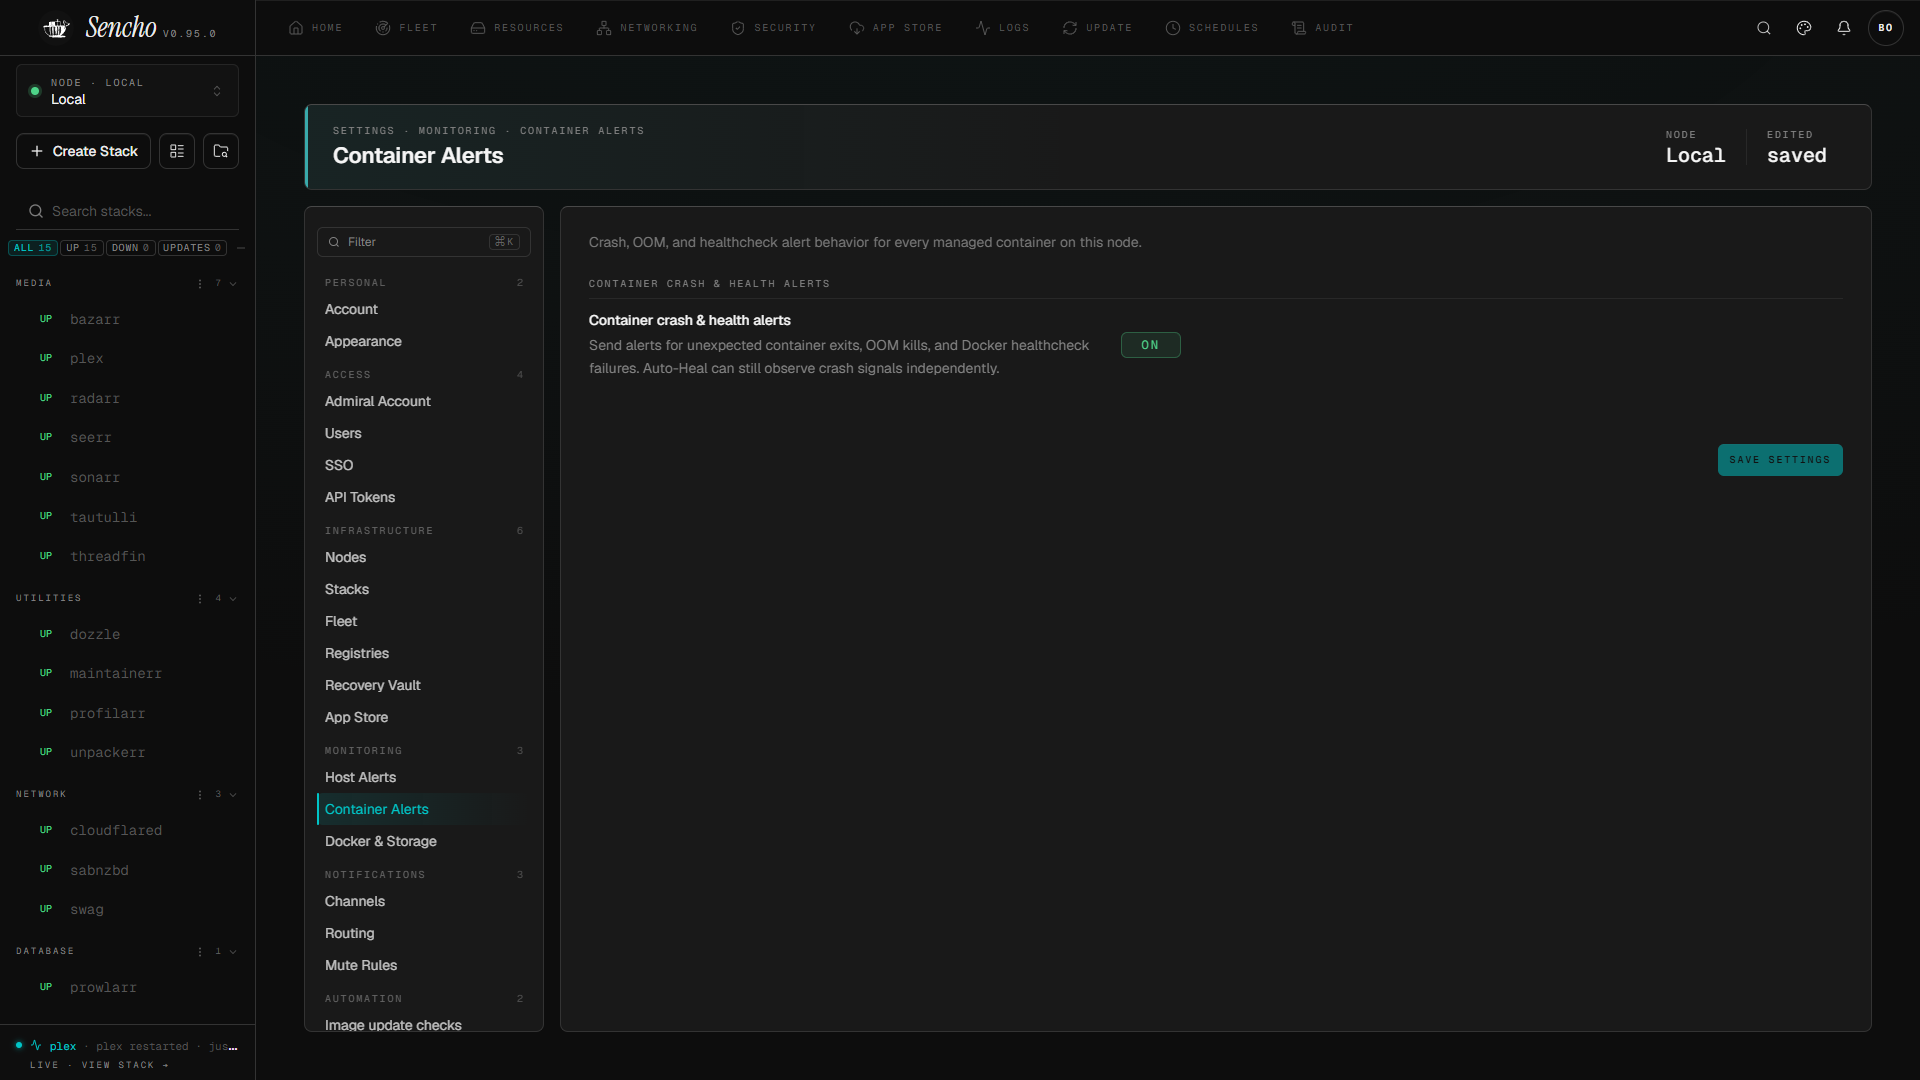Select the cloudflared stack
This screenshot has height=1080, width=1920.
pos(127,830)
